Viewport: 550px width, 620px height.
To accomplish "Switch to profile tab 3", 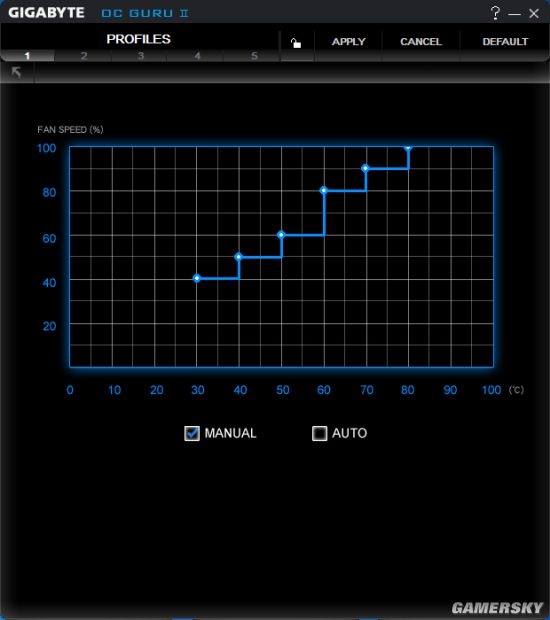I will (140, 56).
